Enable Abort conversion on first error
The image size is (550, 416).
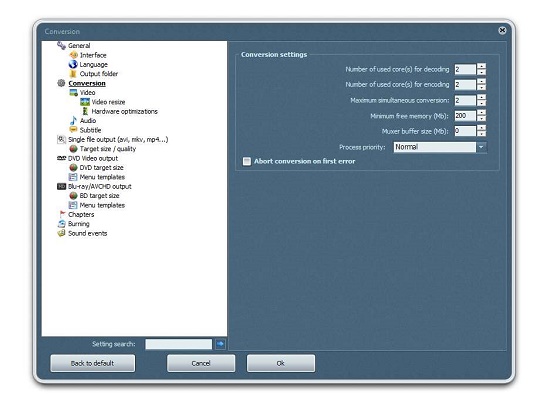(x=247, y=161)
